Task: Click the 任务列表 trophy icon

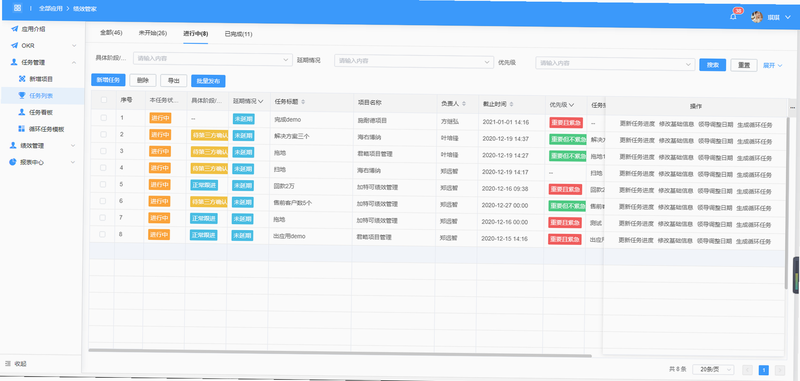Action: click(21, 95)
